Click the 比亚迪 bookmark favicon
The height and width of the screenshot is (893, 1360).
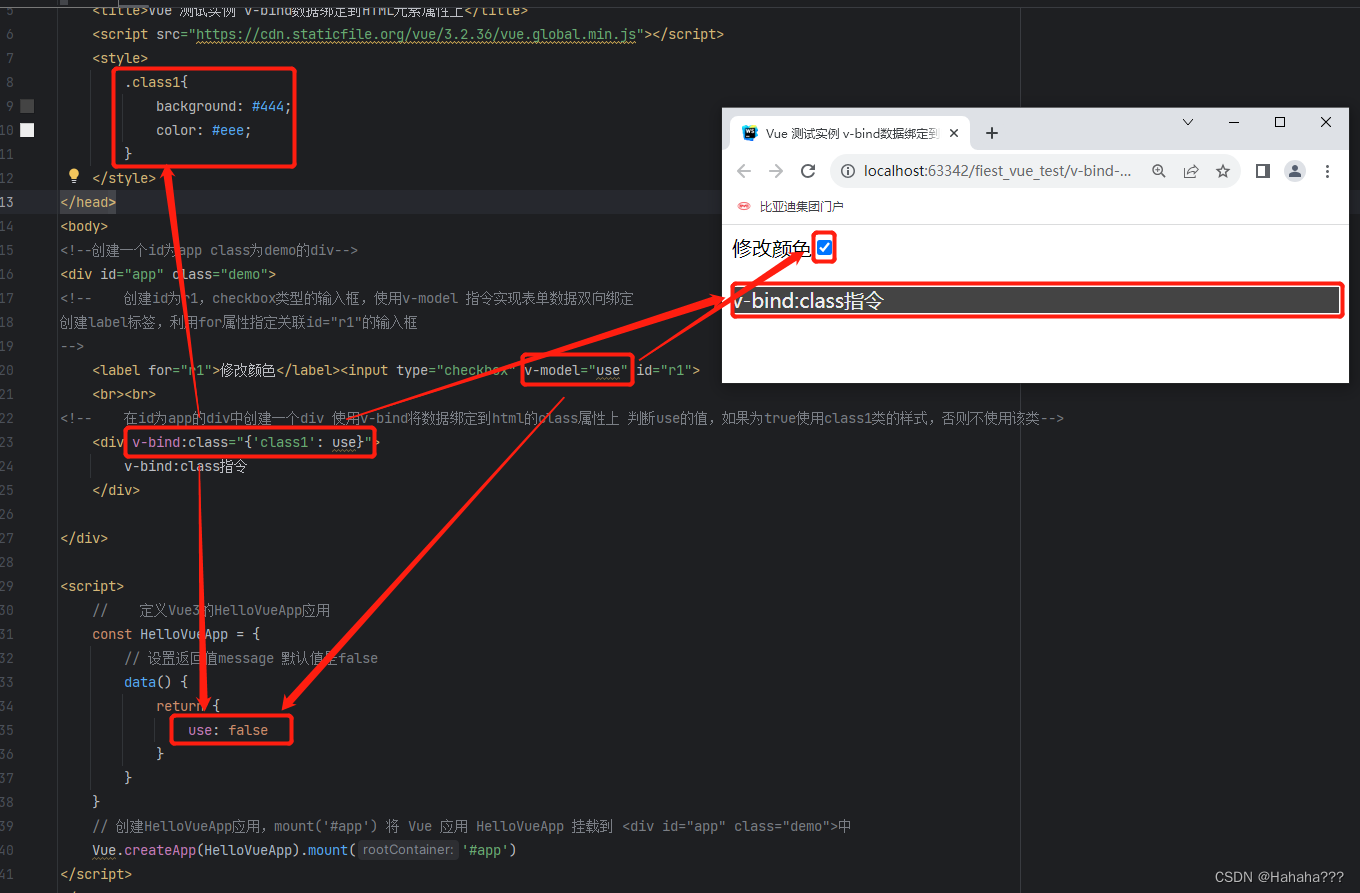tap(743, 206)
